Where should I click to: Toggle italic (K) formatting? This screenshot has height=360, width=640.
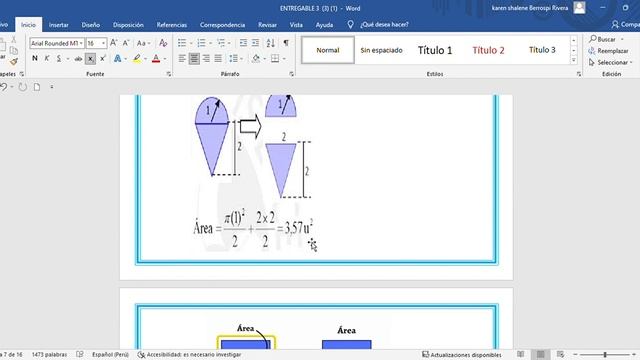coord(47,59)
